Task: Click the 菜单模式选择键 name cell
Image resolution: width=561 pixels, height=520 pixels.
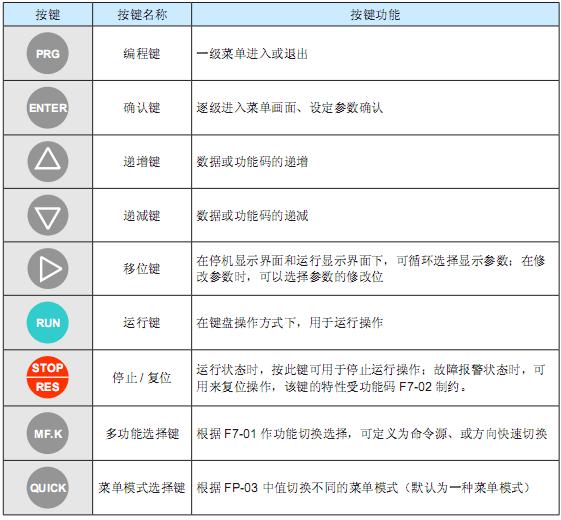Action: coord(142,487)
